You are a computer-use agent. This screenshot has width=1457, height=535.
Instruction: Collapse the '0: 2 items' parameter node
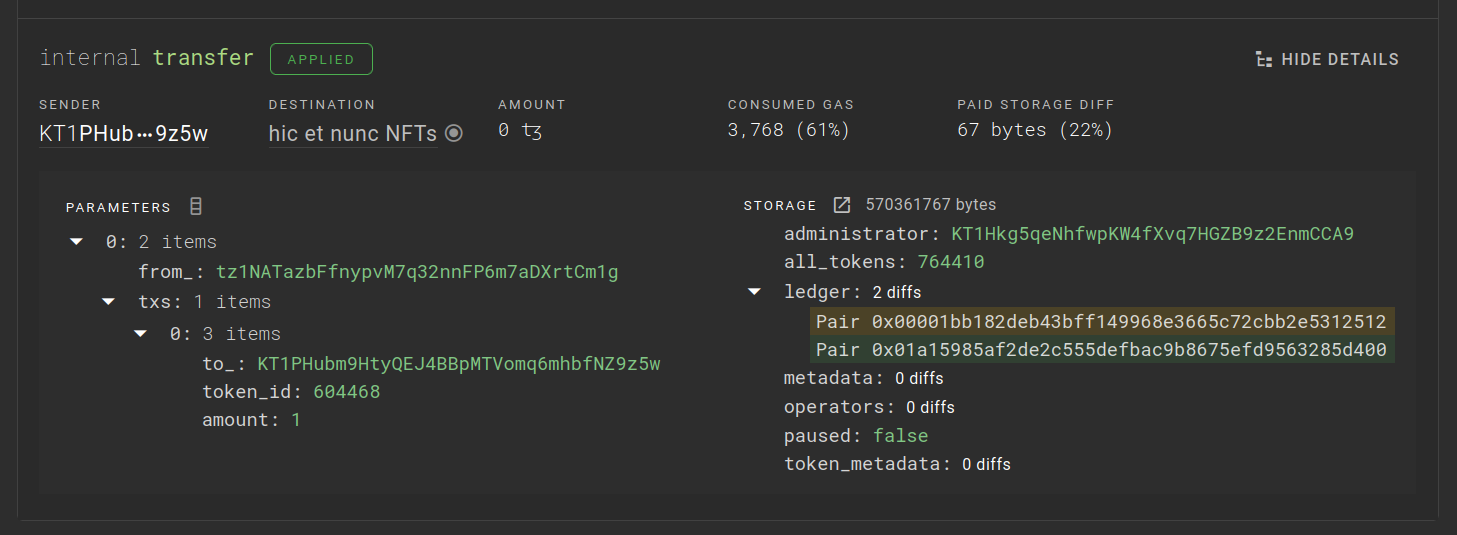pos(76,242)
